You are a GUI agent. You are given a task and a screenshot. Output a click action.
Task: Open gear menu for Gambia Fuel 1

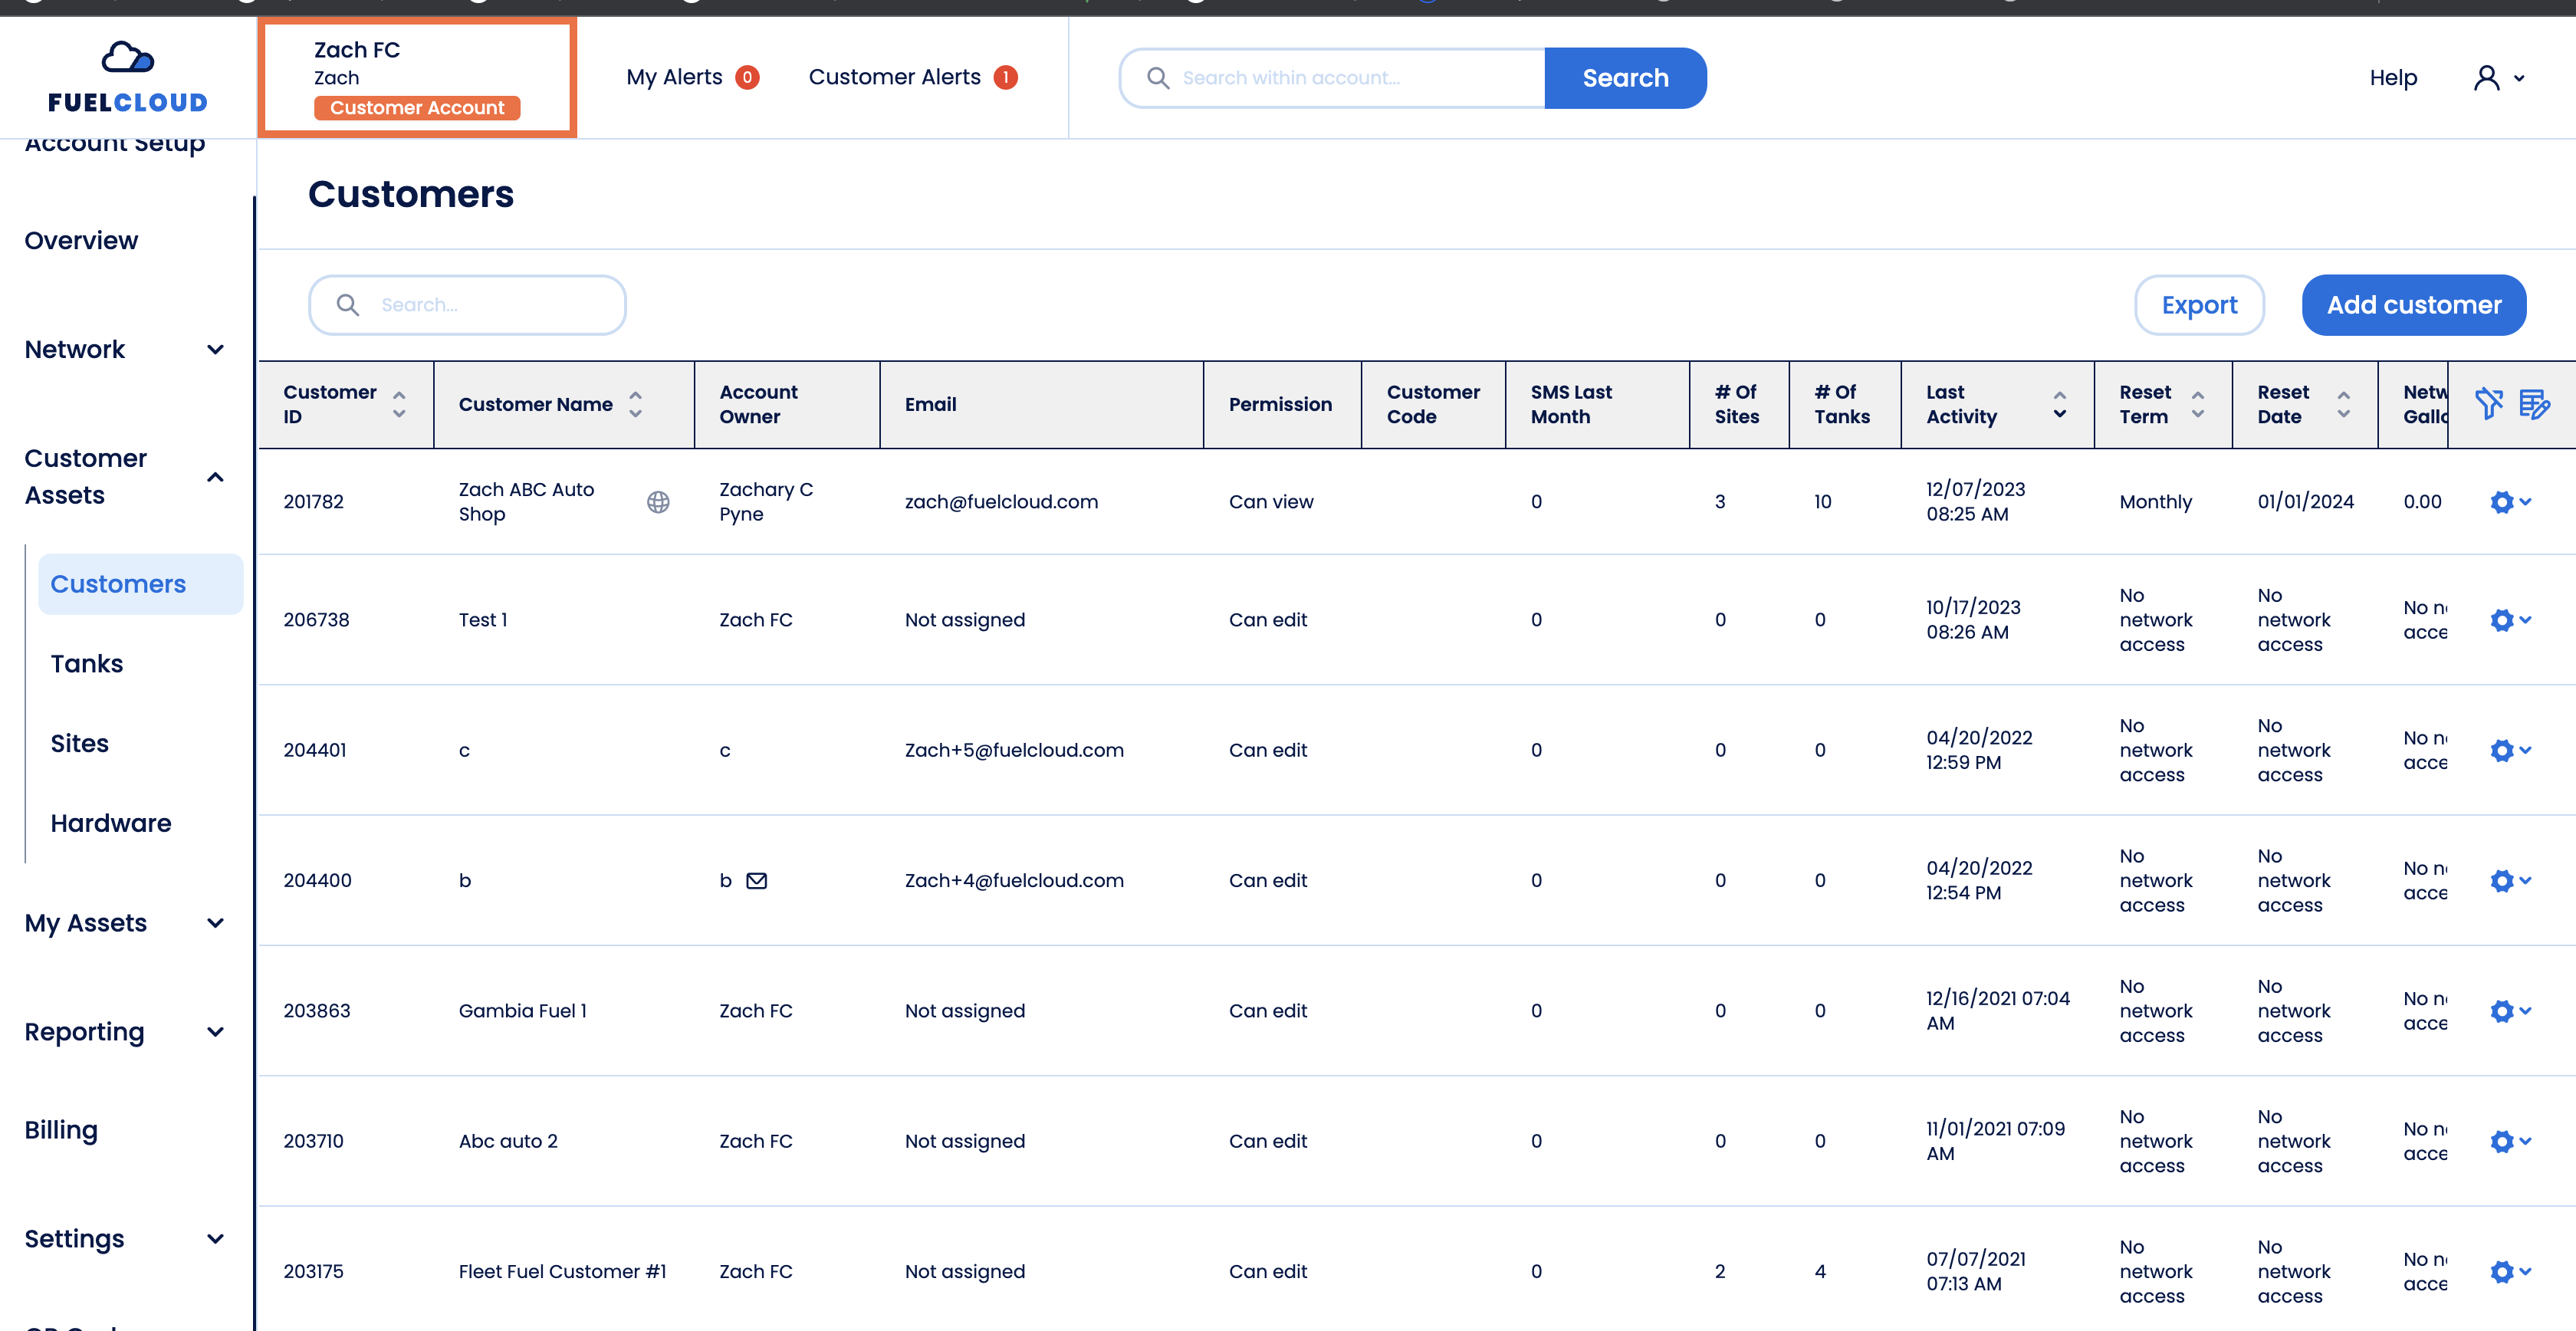click(x=2510, y=1011)
